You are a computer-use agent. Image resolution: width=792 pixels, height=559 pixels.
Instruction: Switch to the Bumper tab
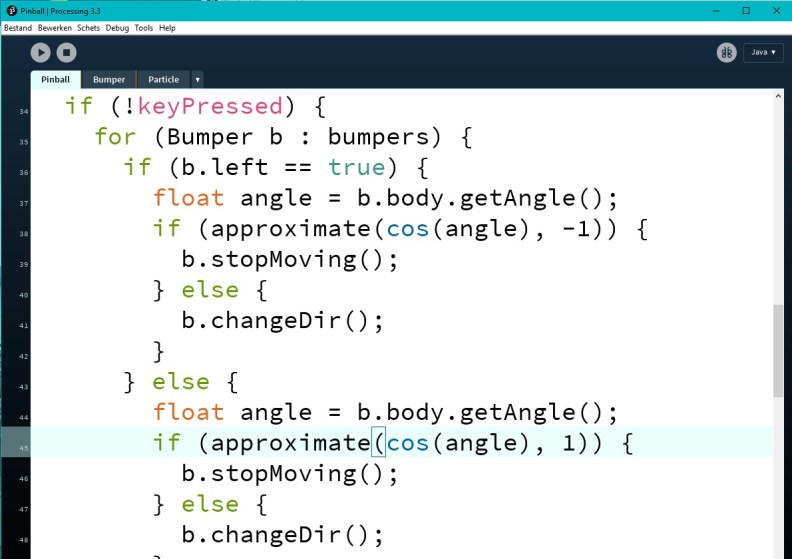pos(109,80)
